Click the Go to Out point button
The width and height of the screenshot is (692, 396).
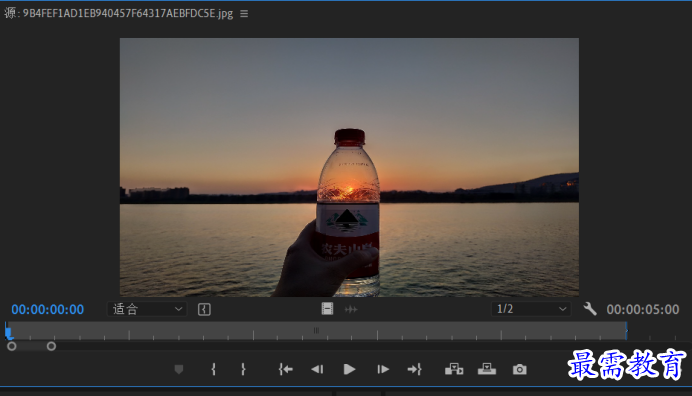coord(414,369)
